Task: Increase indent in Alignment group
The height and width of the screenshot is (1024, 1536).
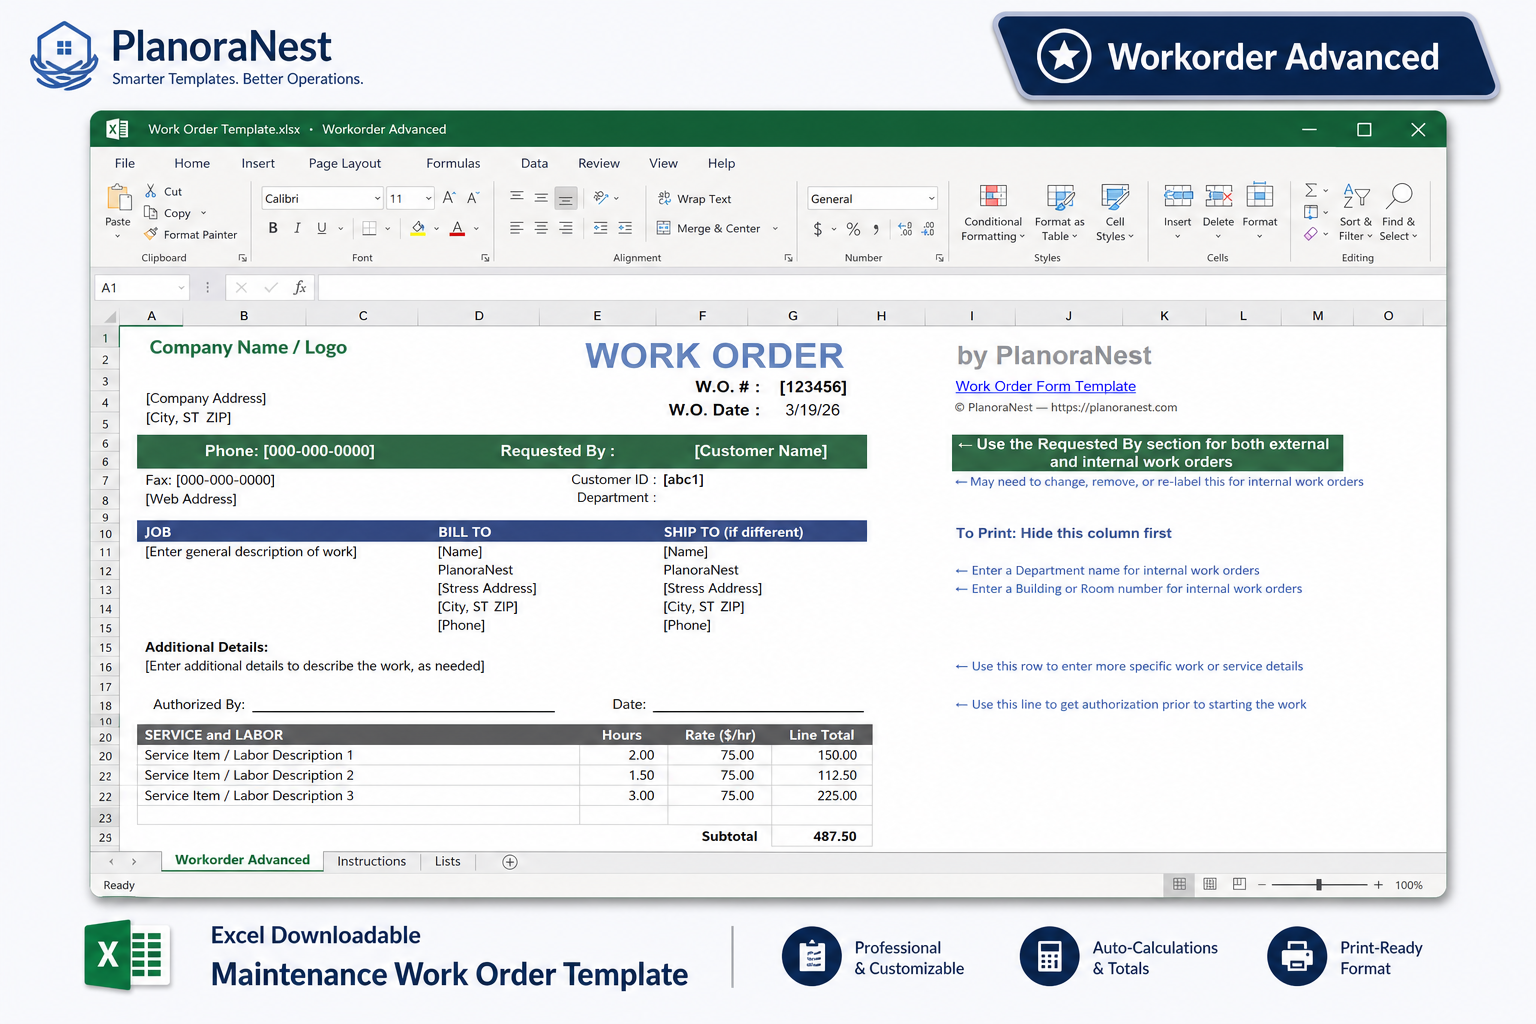Action: pyautogui.click(x=625, y=228)
